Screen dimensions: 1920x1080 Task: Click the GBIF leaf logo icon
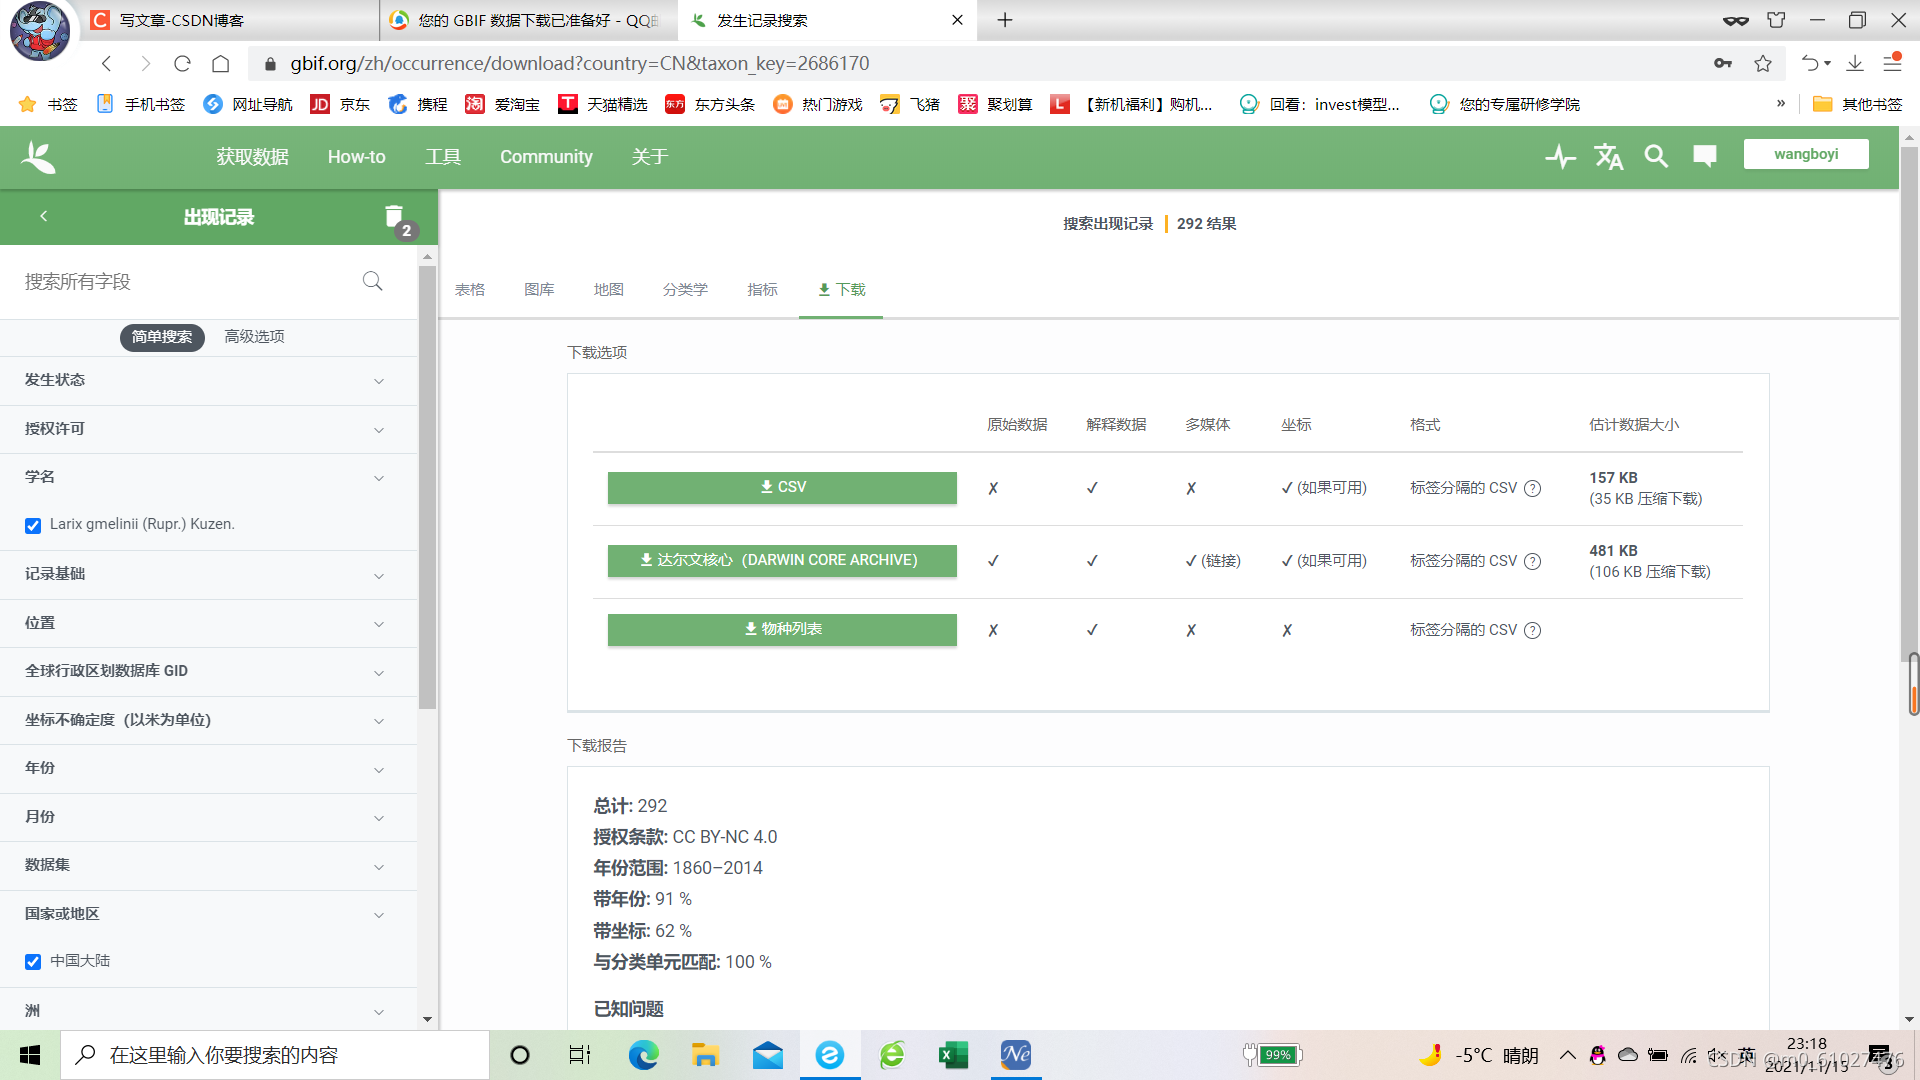[38, 157]
